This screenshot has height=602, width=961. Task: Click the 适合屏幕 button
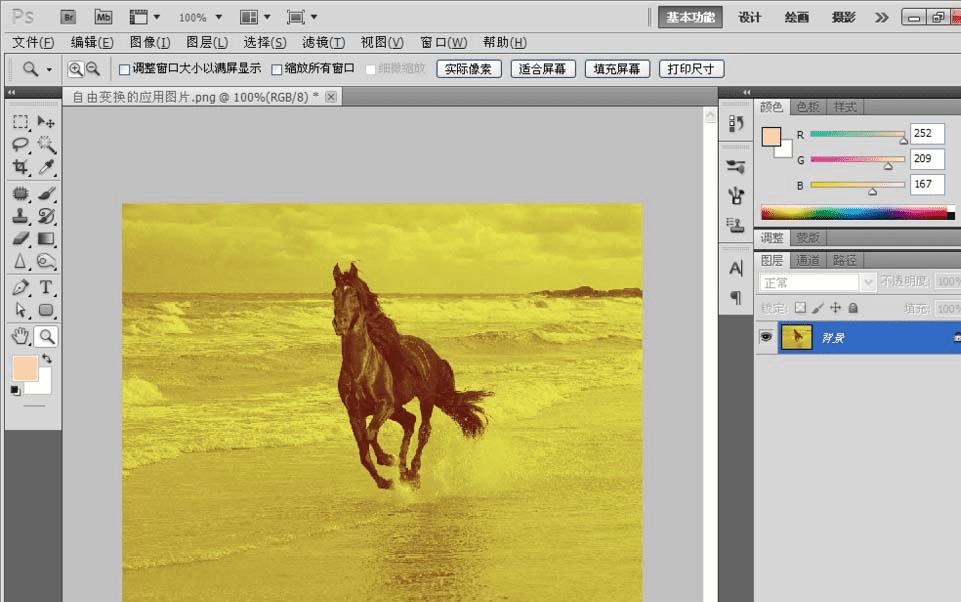coord(541,69)
